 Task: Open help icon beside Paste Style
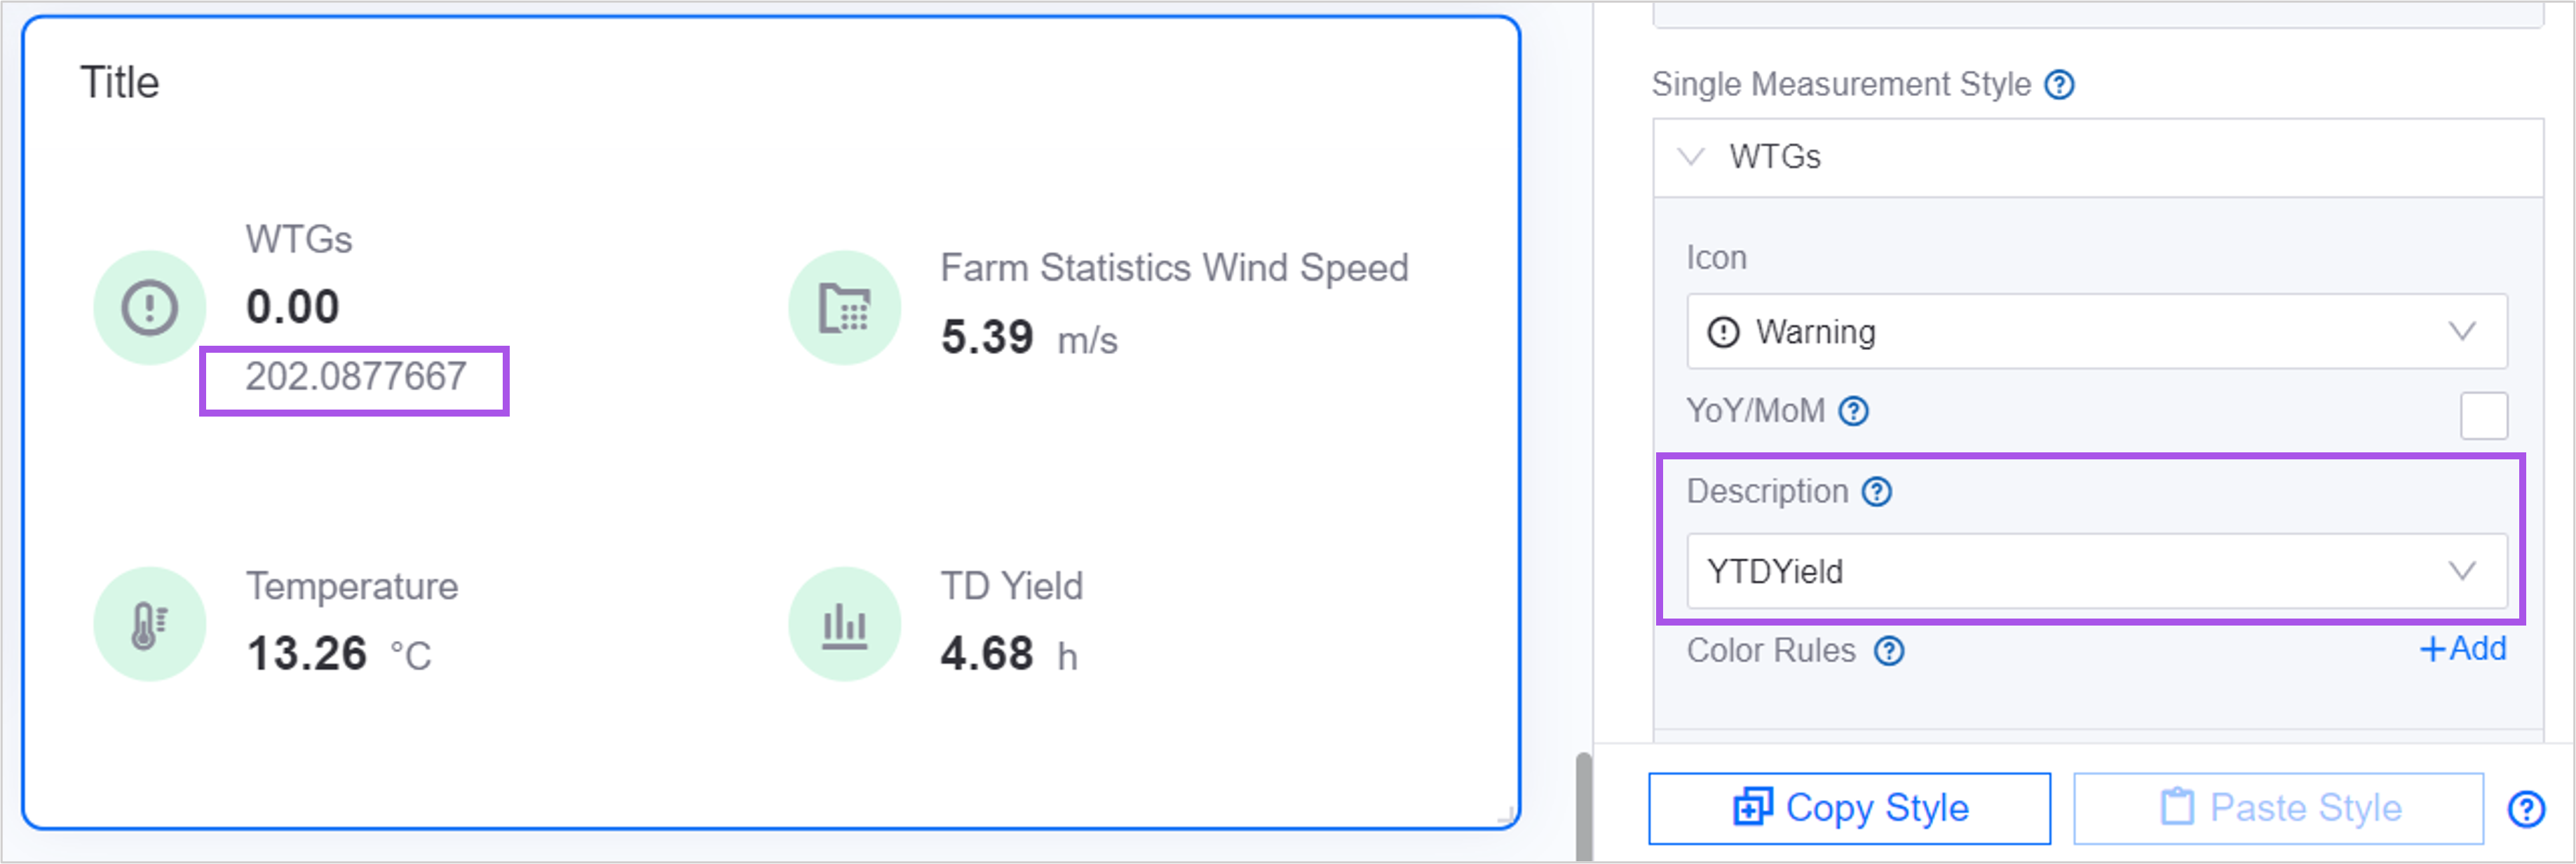point(2526,808)
